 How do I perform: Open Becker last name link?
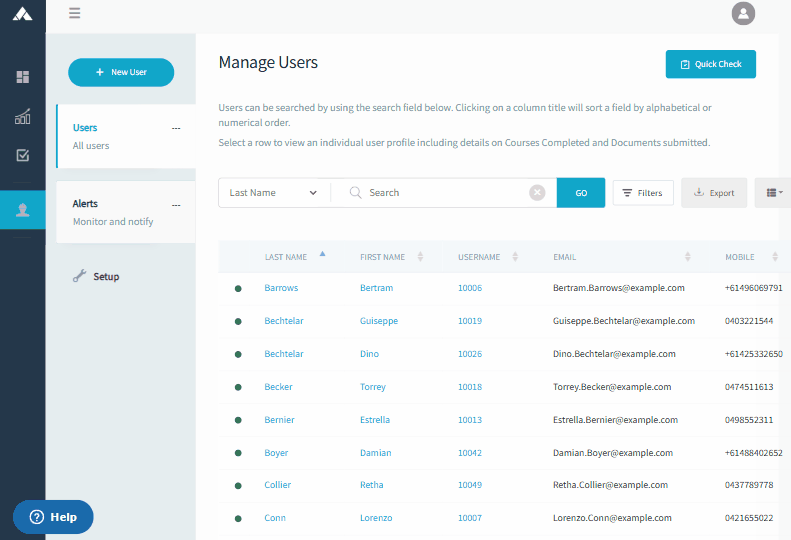278,387
